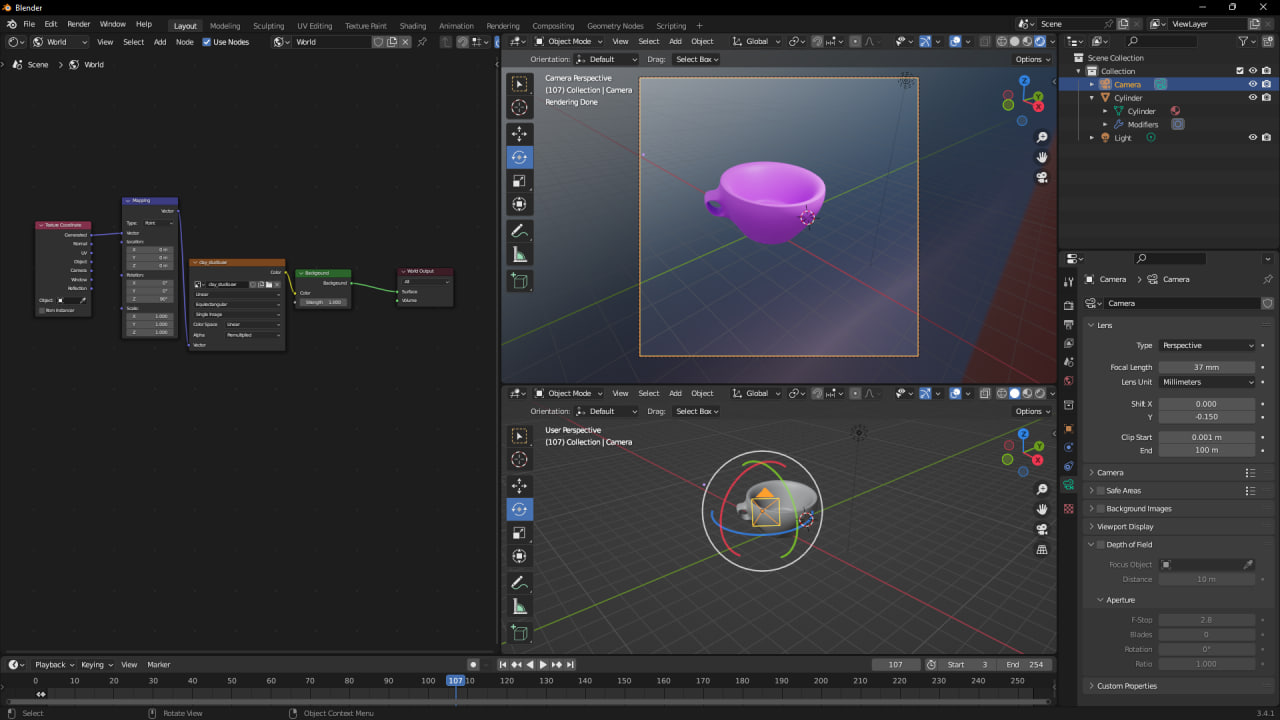This screenshot has width=1280, height=720.
Task: Enable the Background Images checkbox
Action: [1101, 509]
